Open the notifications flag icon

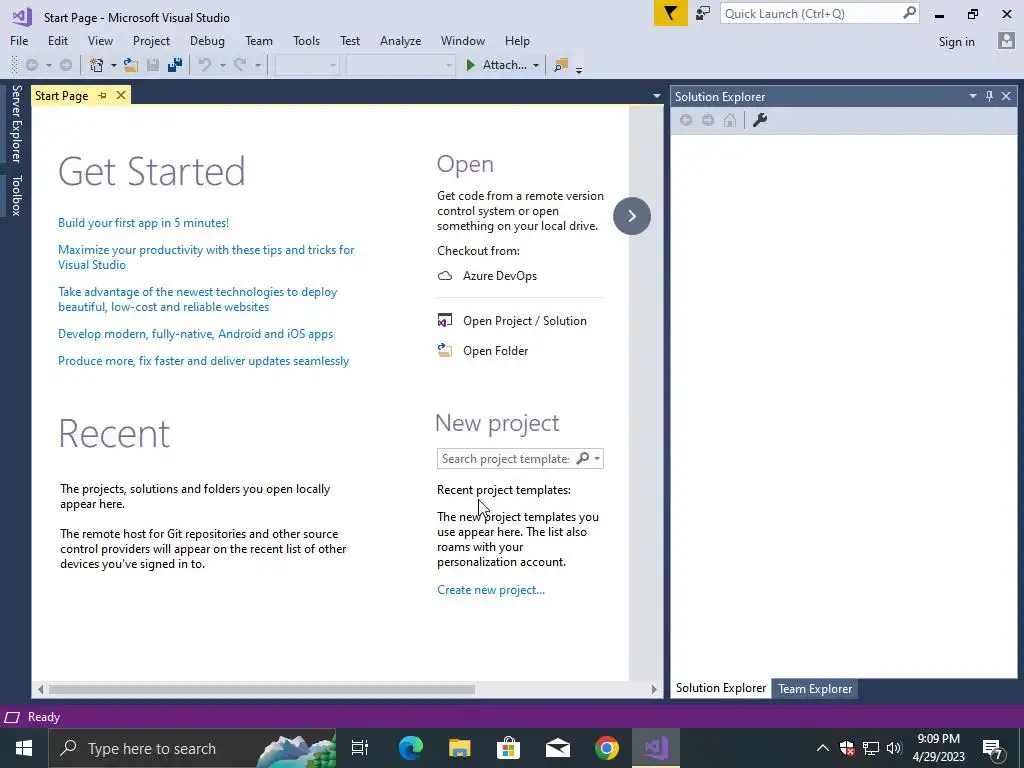click(x=670, y=13)
